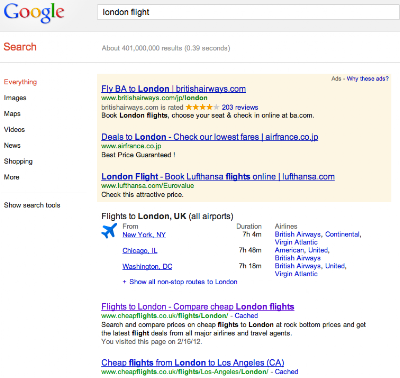Open the Shopping results
The image size is (400, 378).
coord(18,162)
